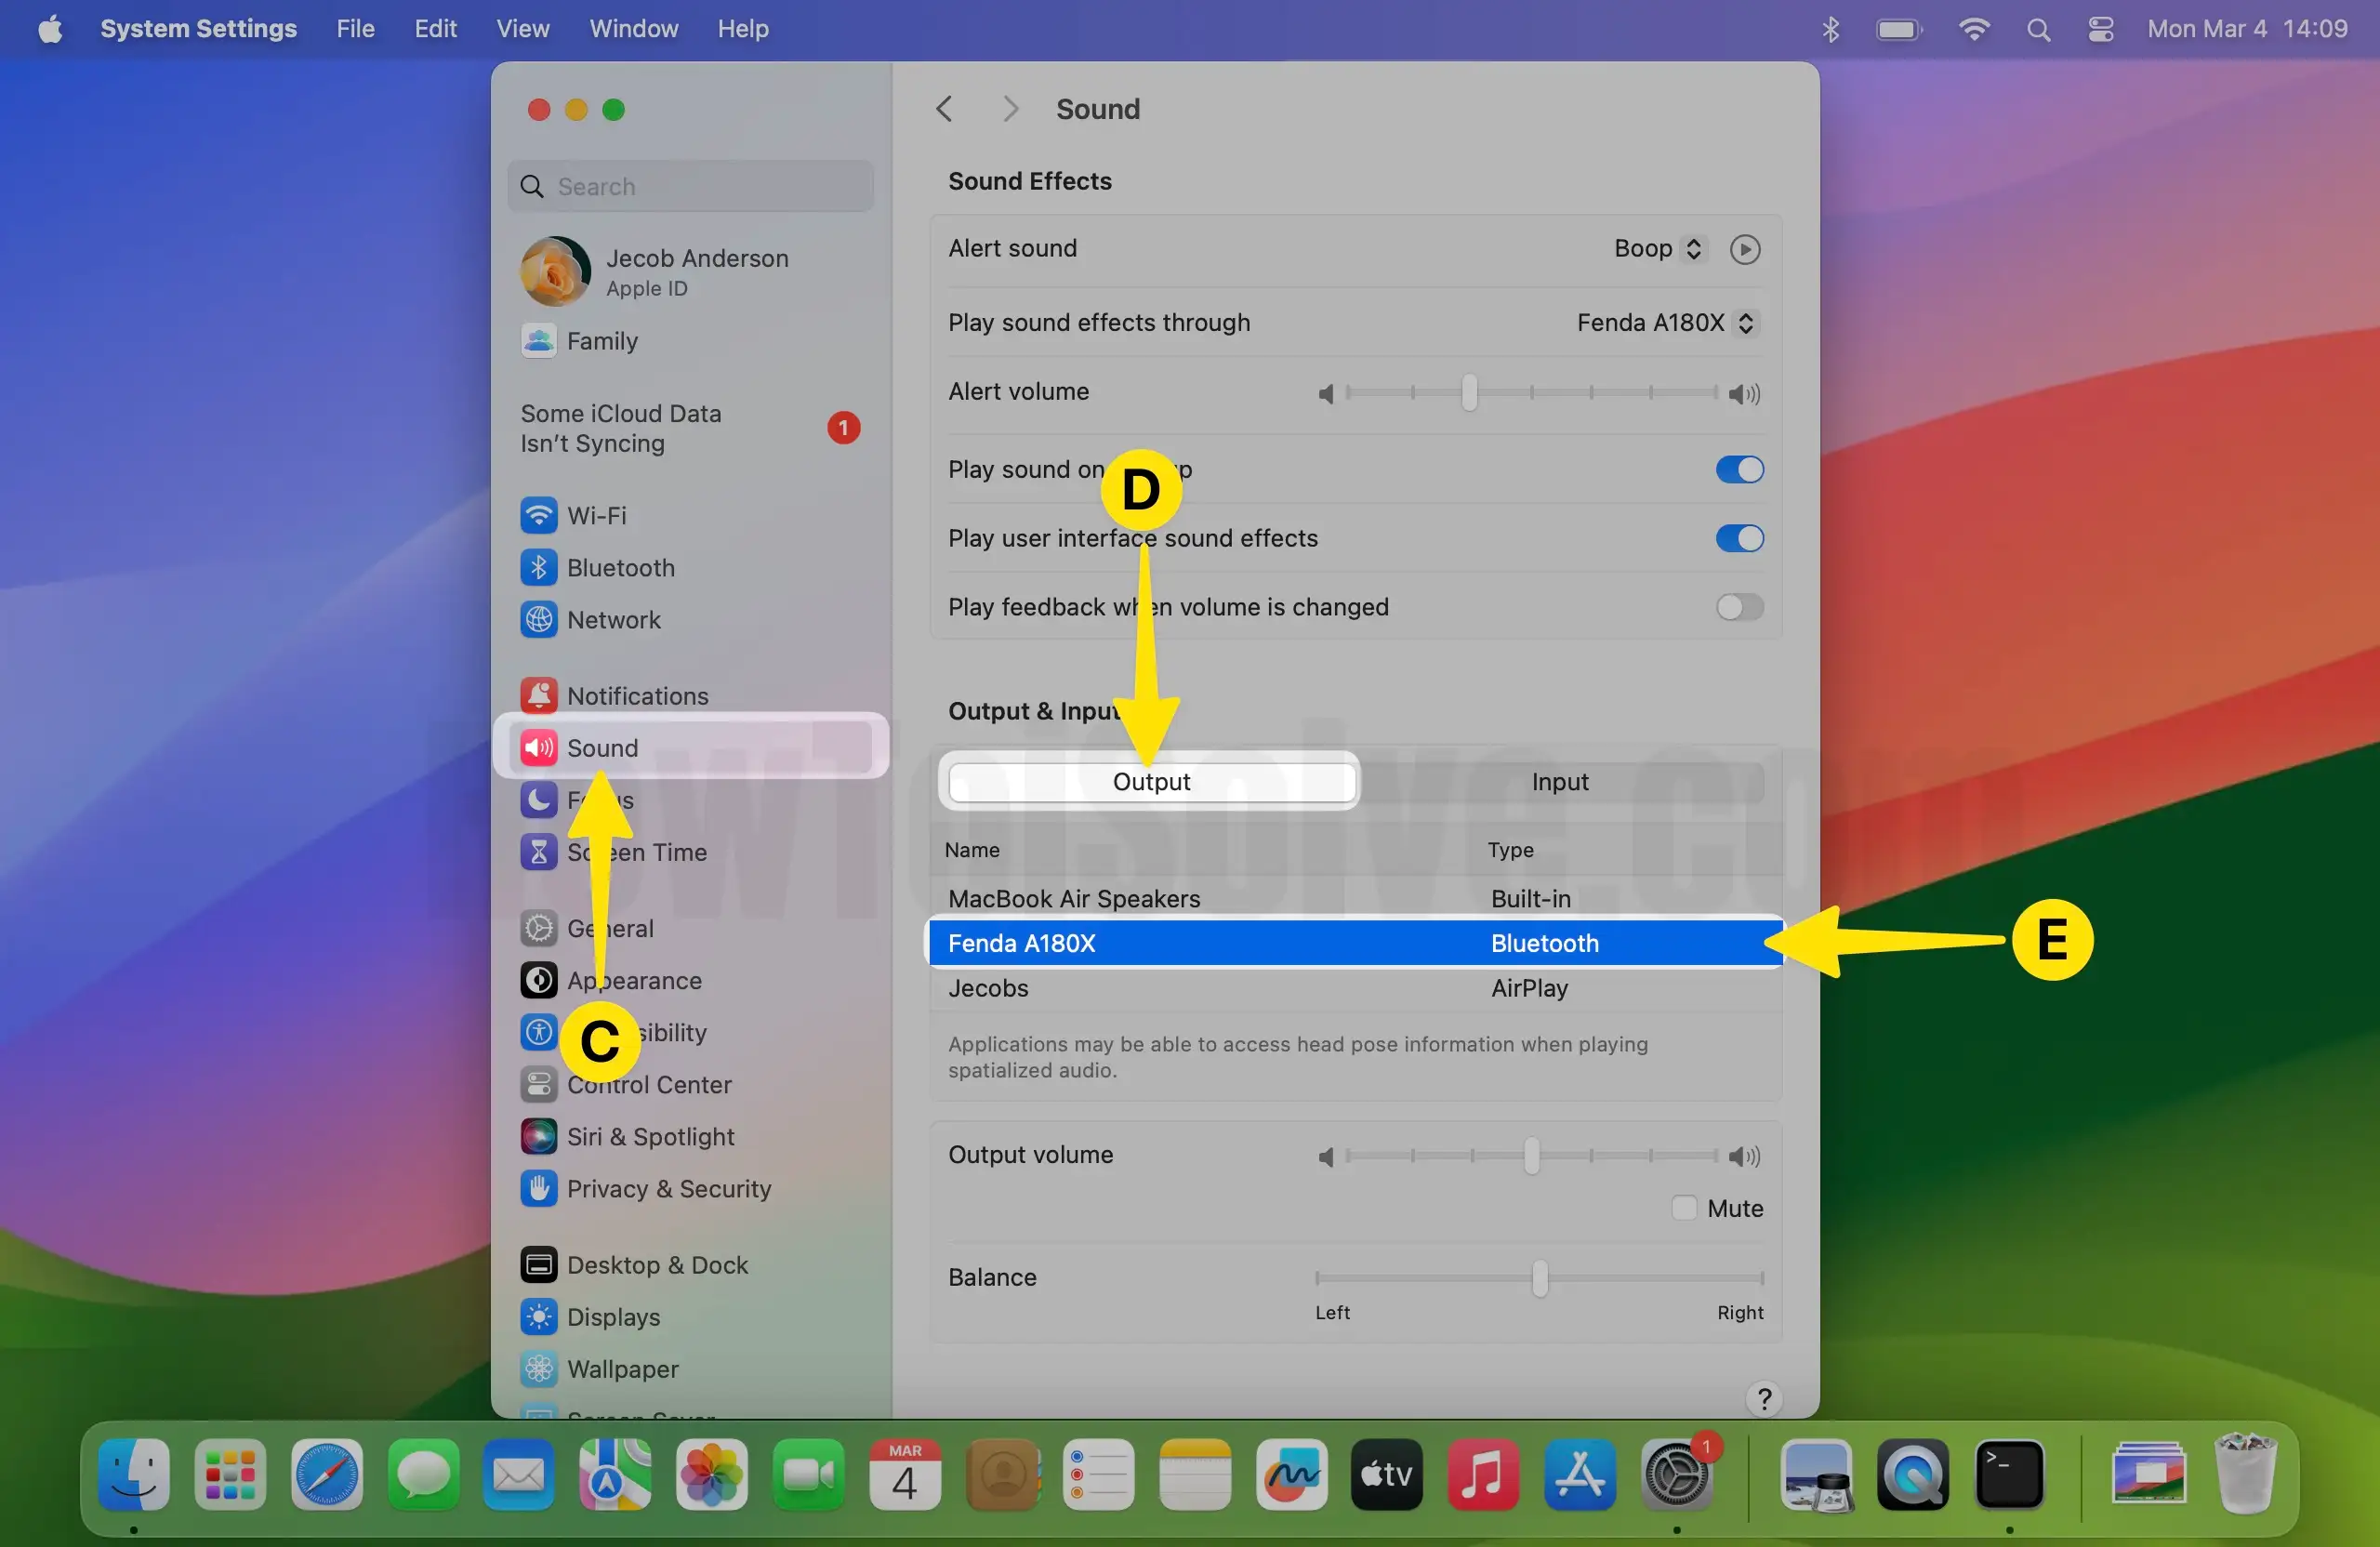Open the Notifications pane icon
The height and width of the screenshot is (1547, 2380).
point(539,695)
